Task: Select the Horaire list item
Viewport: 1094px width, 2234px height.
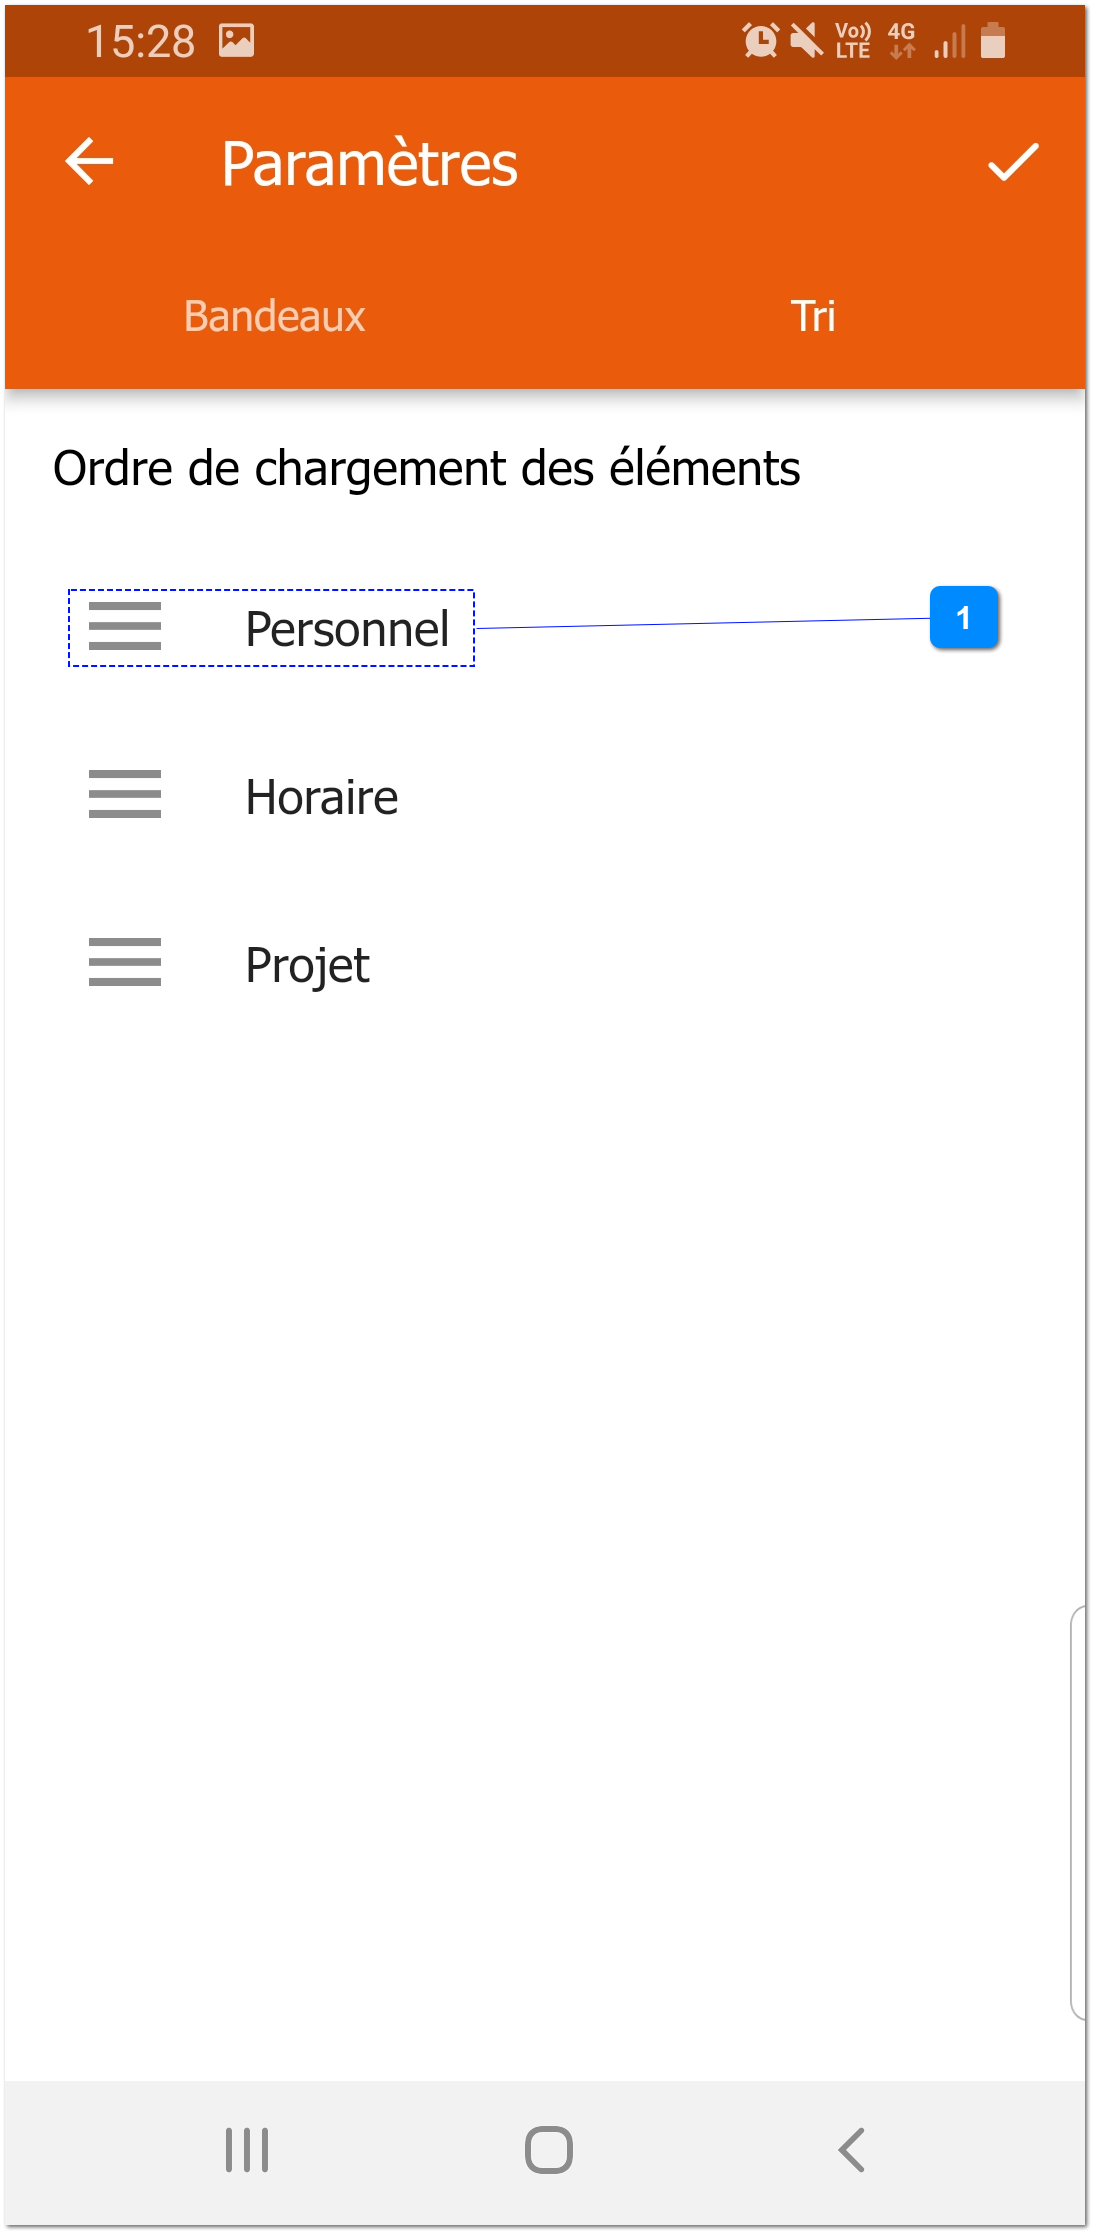Action: pos(322,797)
